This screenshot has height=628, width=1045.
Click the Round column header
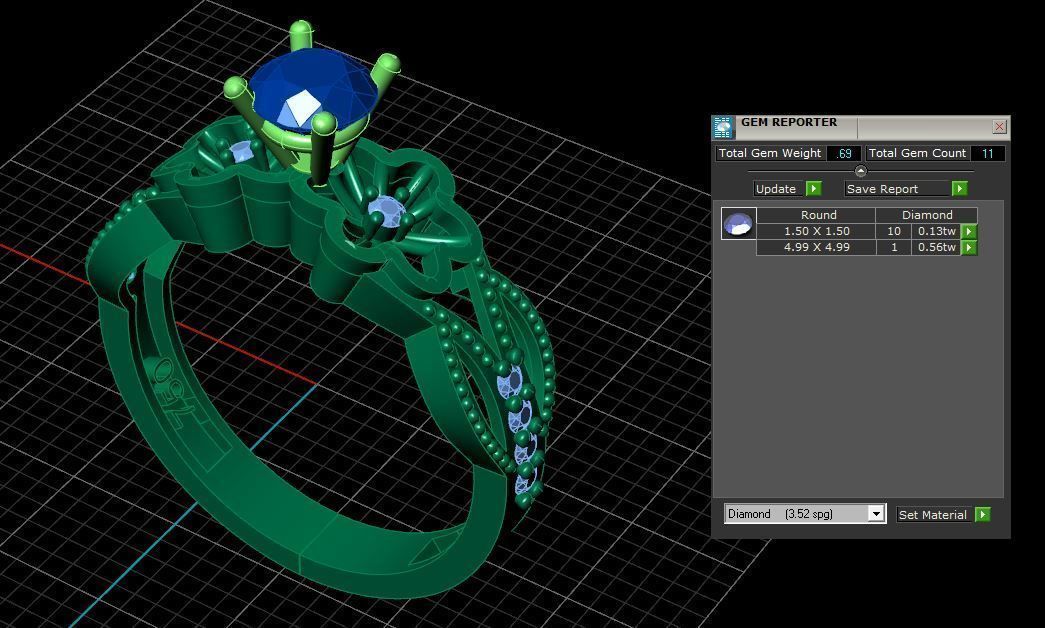[816, 215]
